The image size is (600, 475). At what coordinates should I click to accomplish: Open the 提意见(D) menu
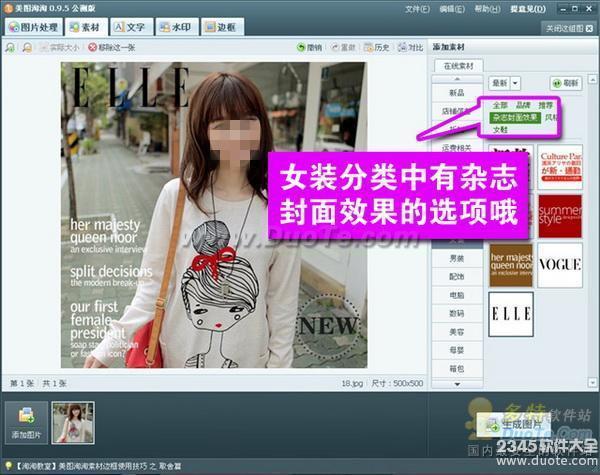528,8
